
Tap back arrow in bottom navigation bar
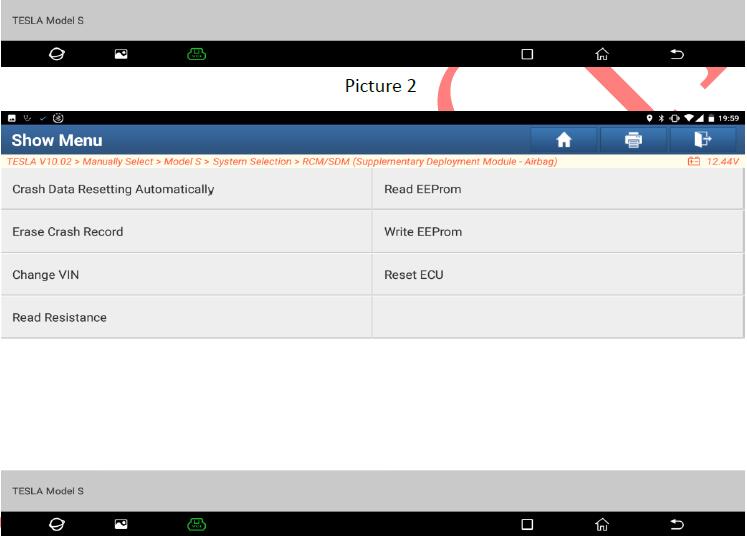(677, 524)
